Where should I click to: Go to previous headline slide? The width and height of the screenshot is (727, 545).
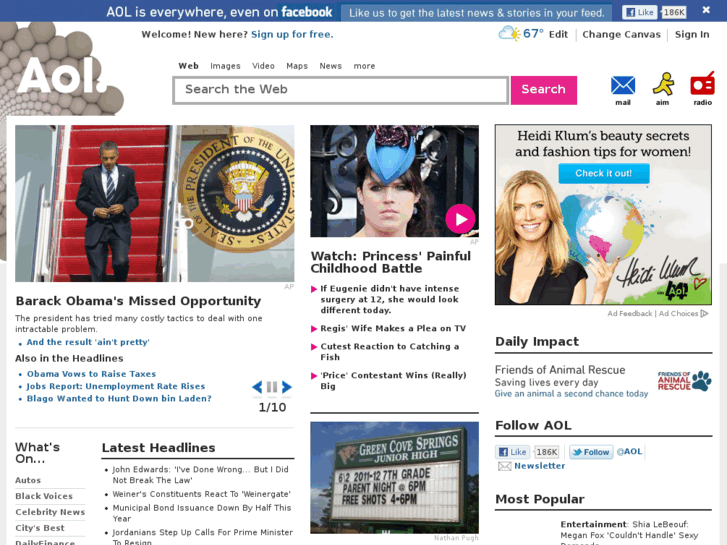point(257,386)
